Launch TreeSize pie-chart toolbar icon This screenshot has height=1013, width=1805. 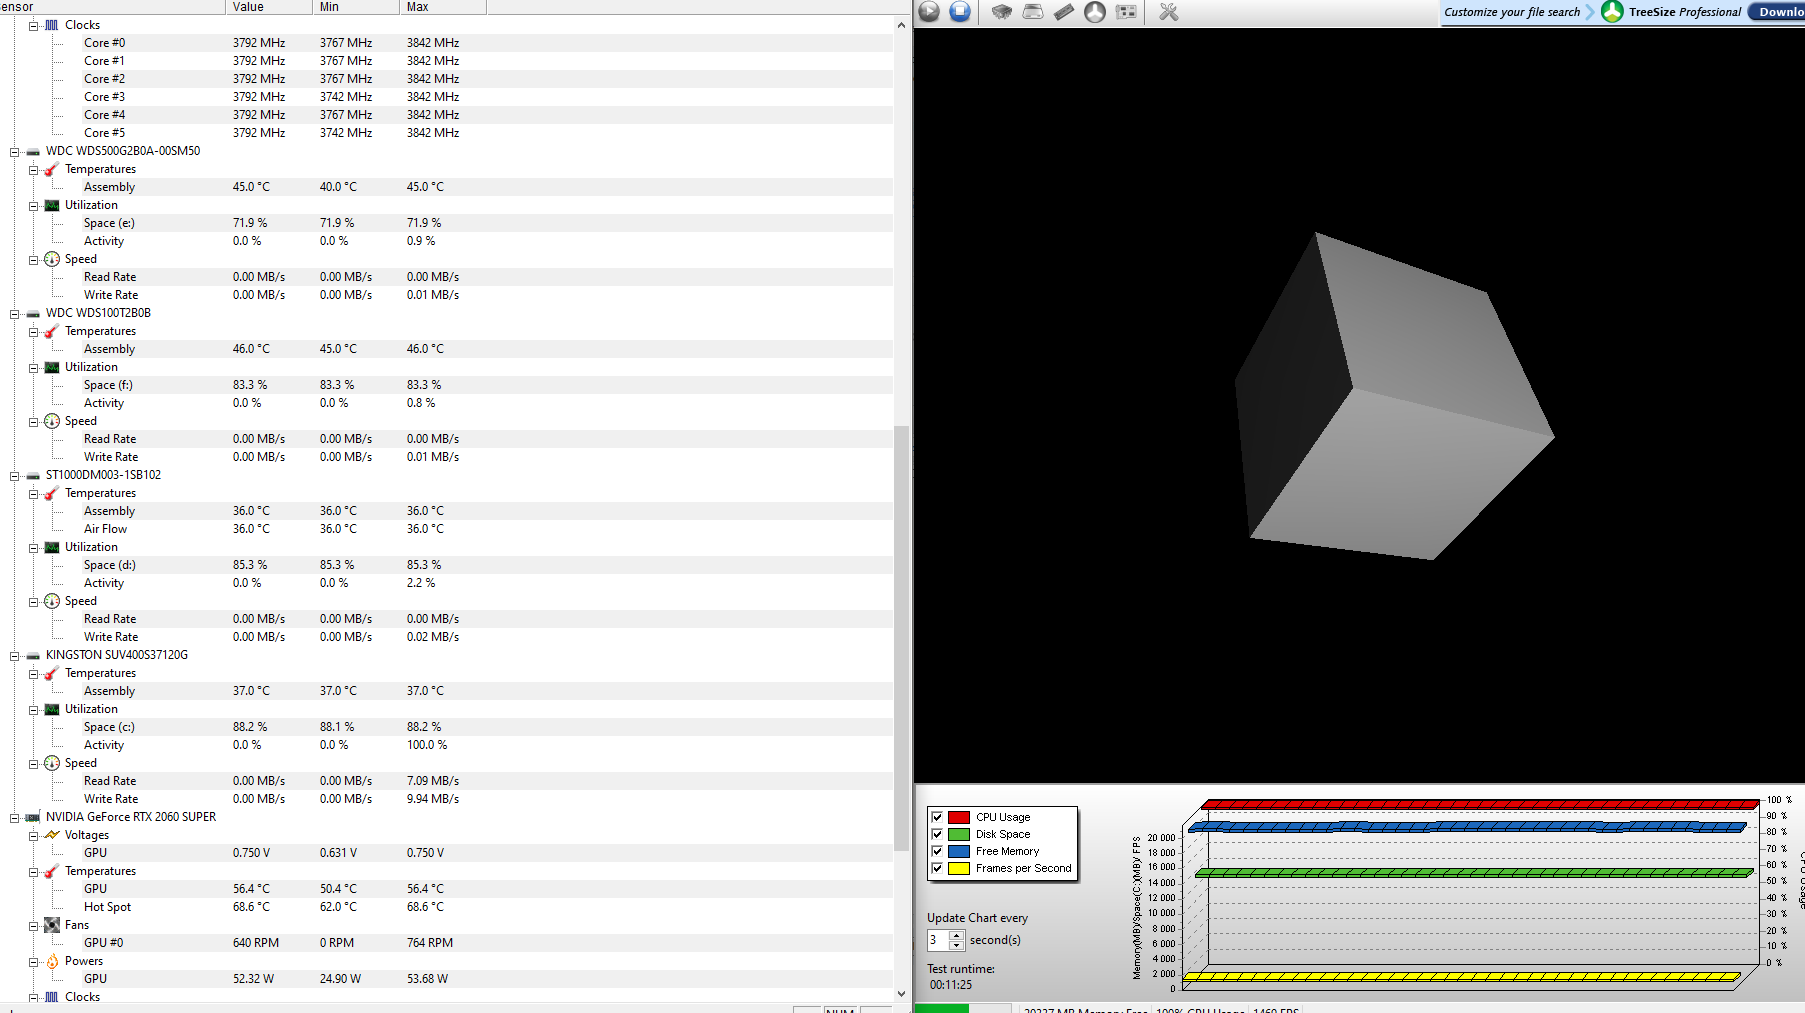[x=1095, y=12]
